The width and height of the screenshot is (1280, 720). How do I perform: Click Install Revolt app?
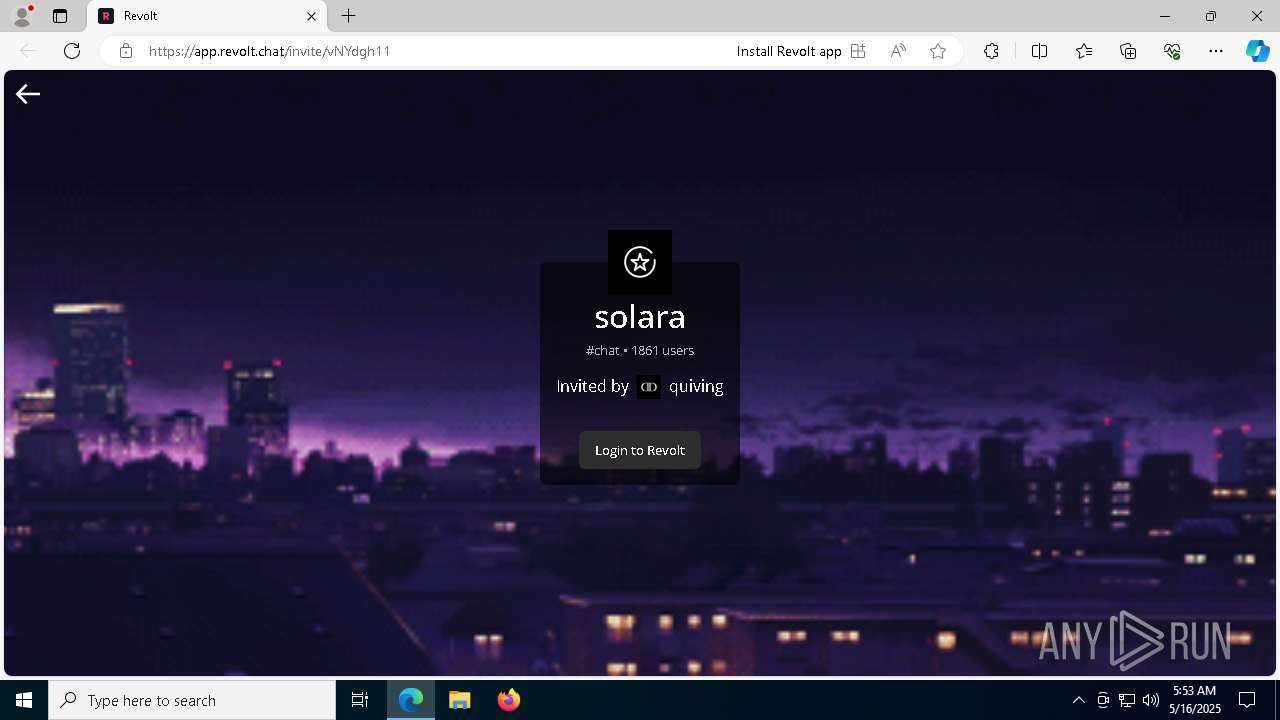(x=789, y=51)
